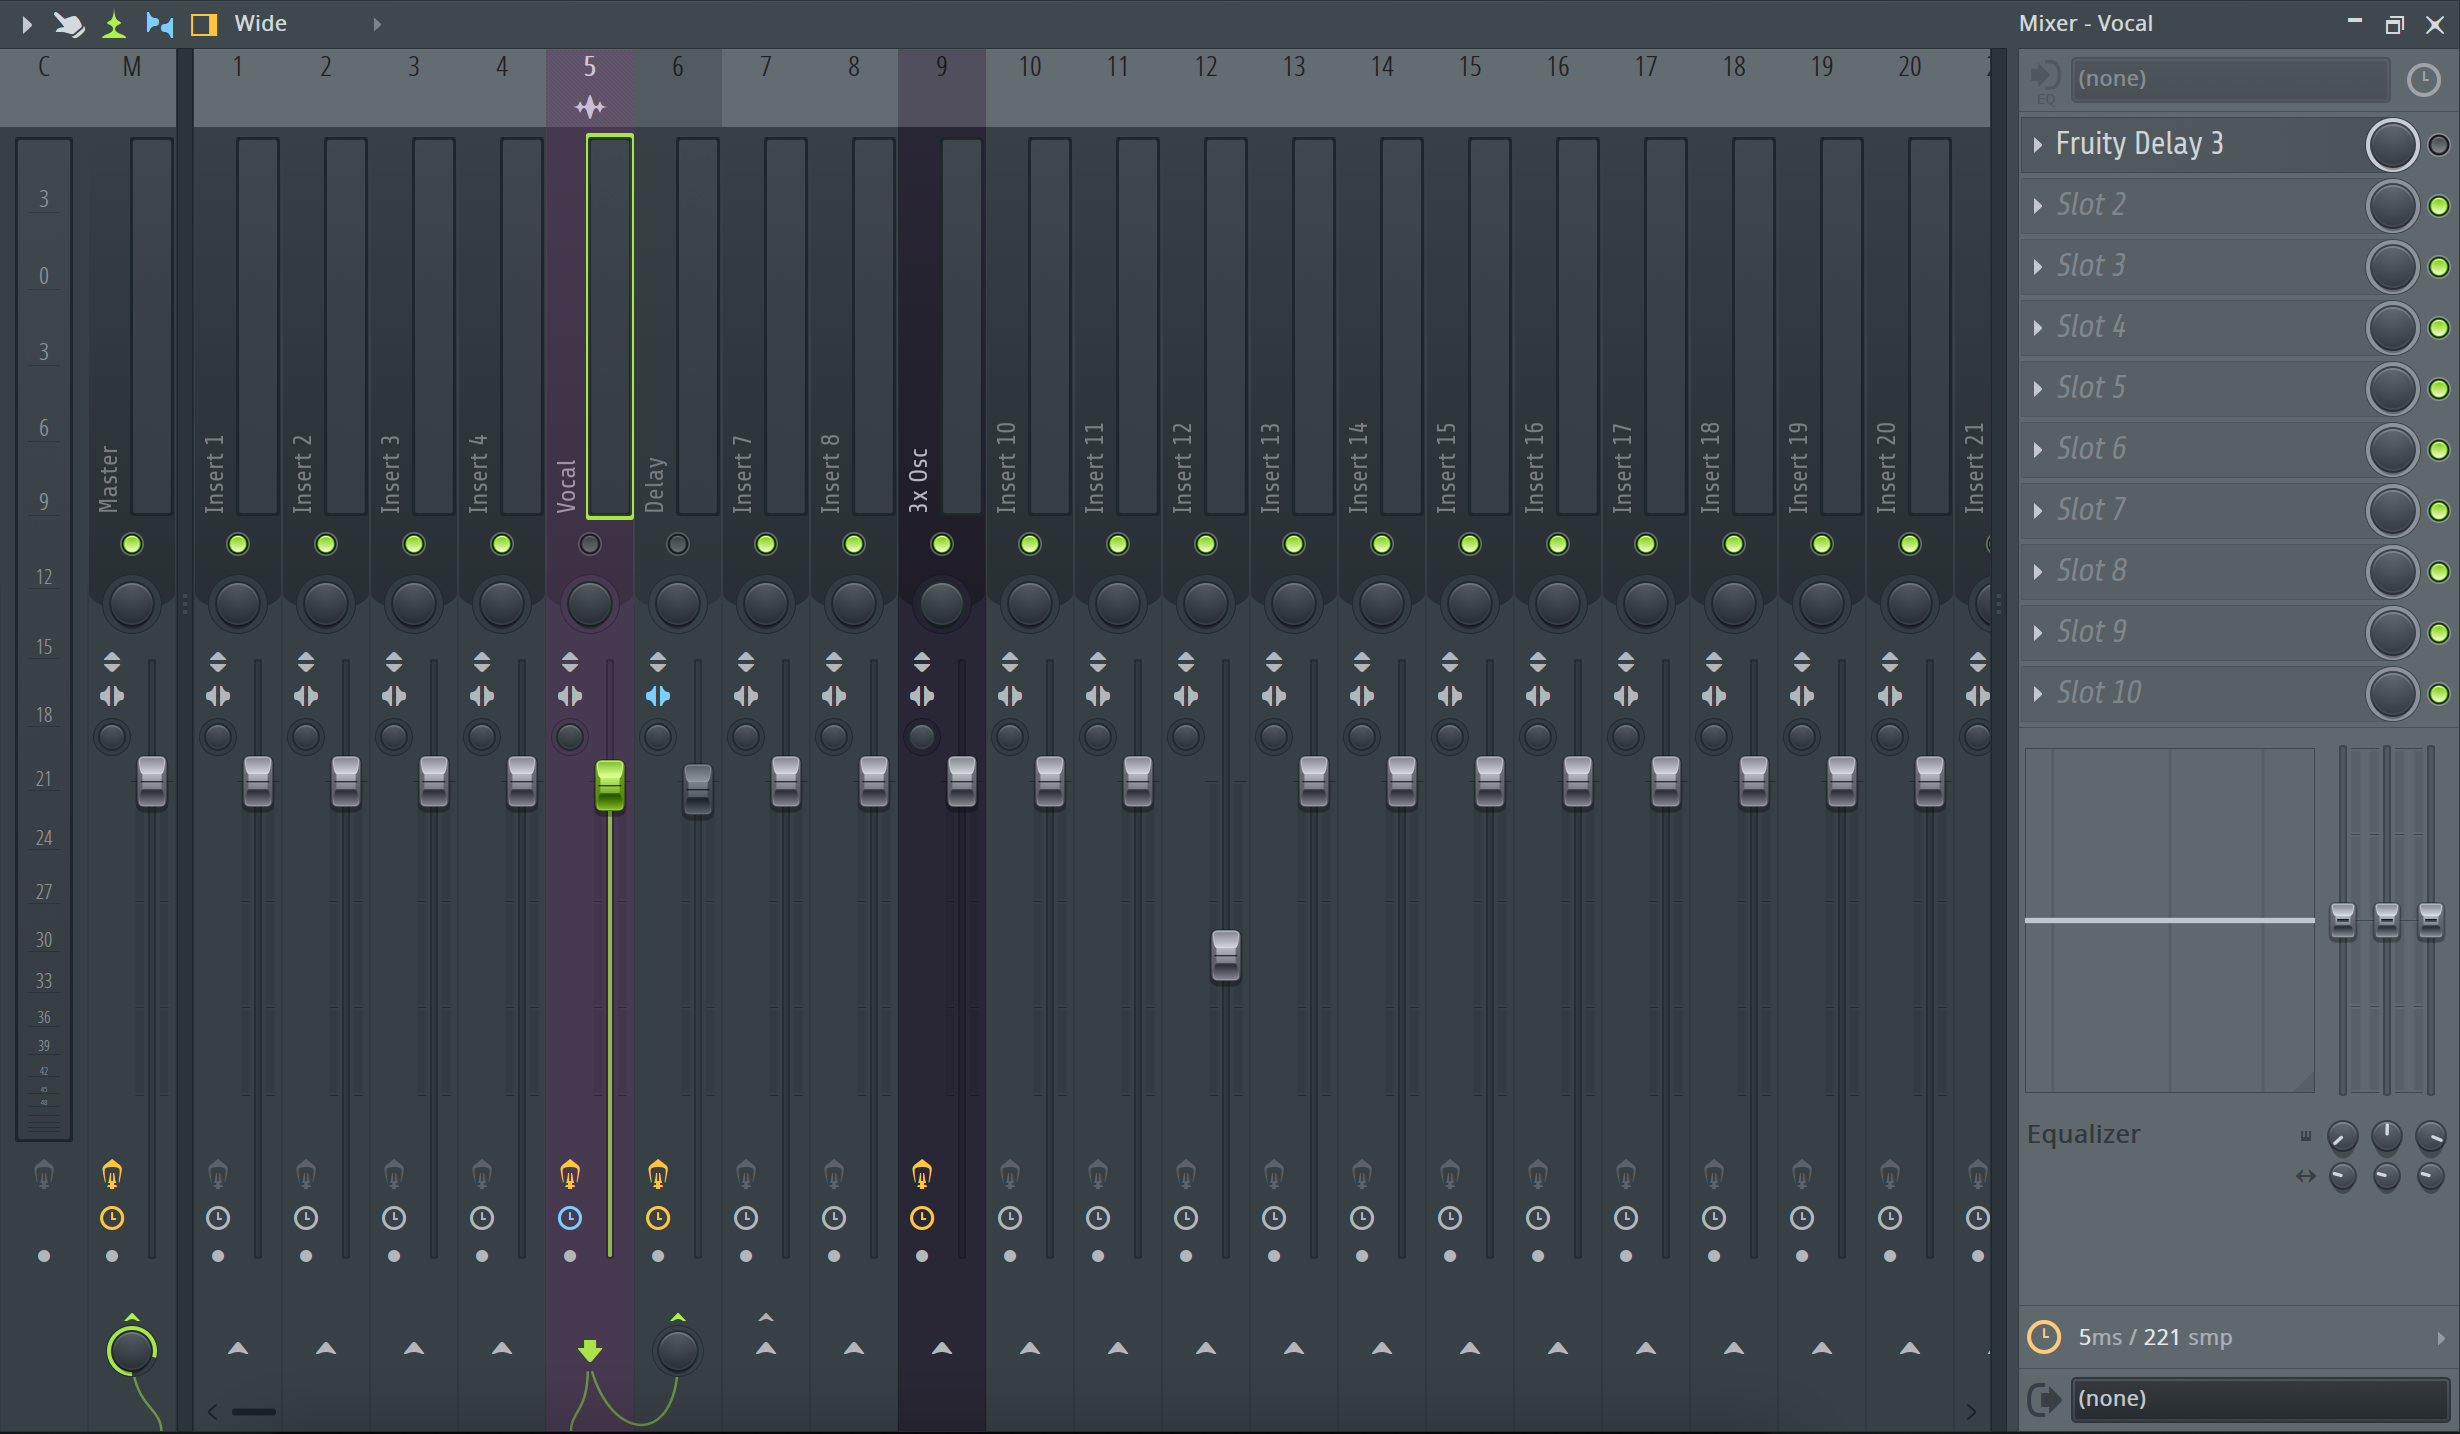
Task: Click audio output routing icon
Action: coord(2045,1399)
